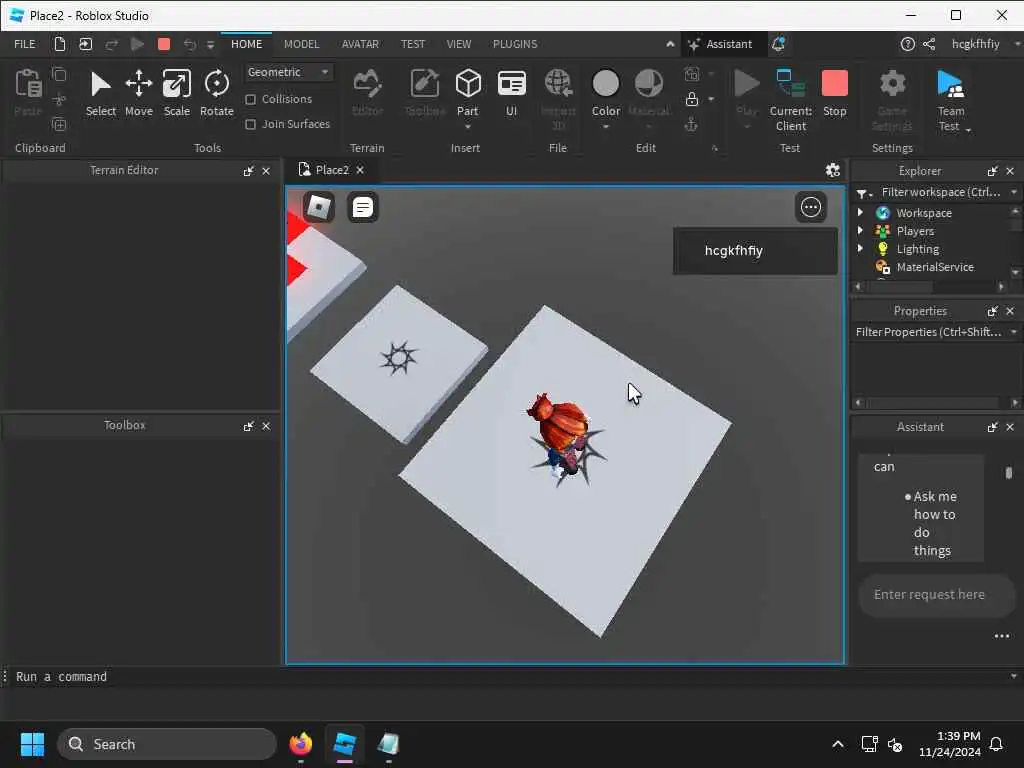Open Windows Start menu
Screen dimensions: 1024x768
[x=32, y=744]
